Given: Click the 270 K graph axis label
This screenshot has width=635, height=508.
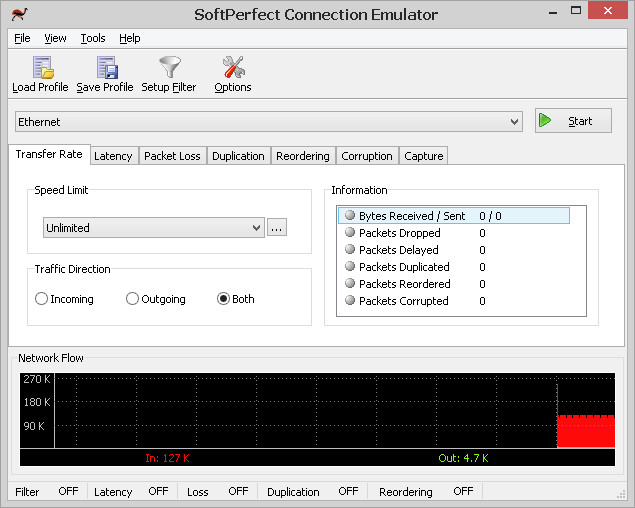Looking at the screenshot, I should (37, 379).
